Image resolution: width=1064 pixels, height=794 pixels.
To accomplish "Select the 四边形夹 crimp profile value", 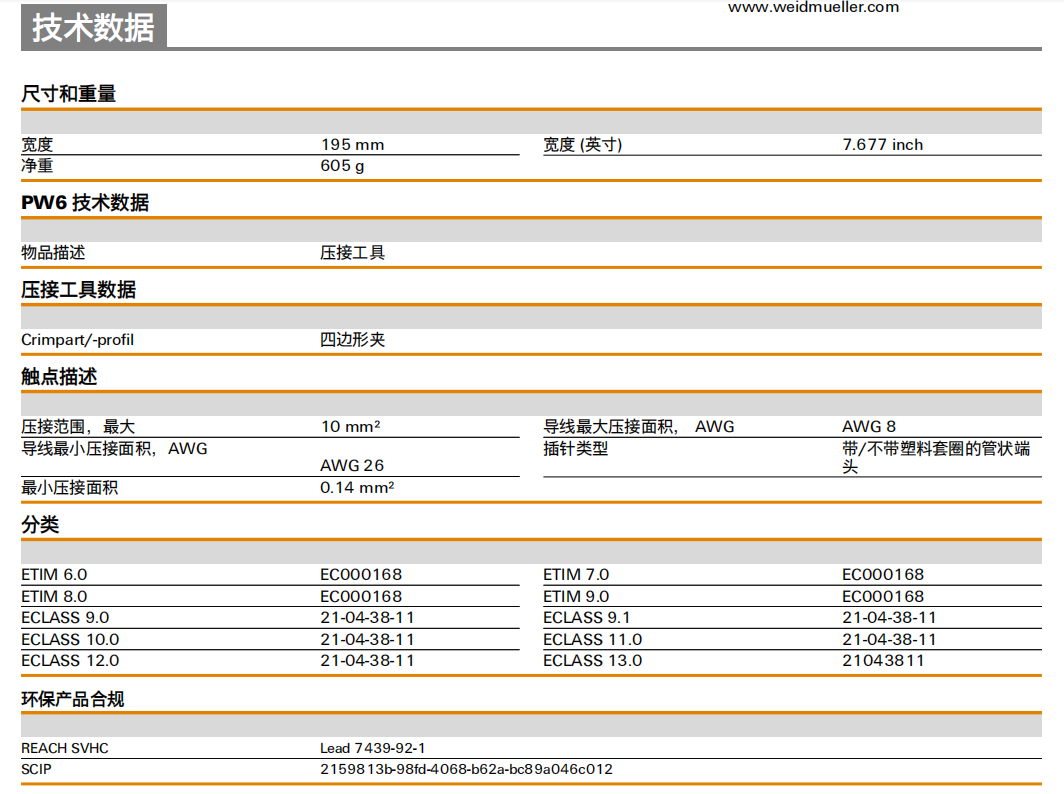I will click(352, 340).
